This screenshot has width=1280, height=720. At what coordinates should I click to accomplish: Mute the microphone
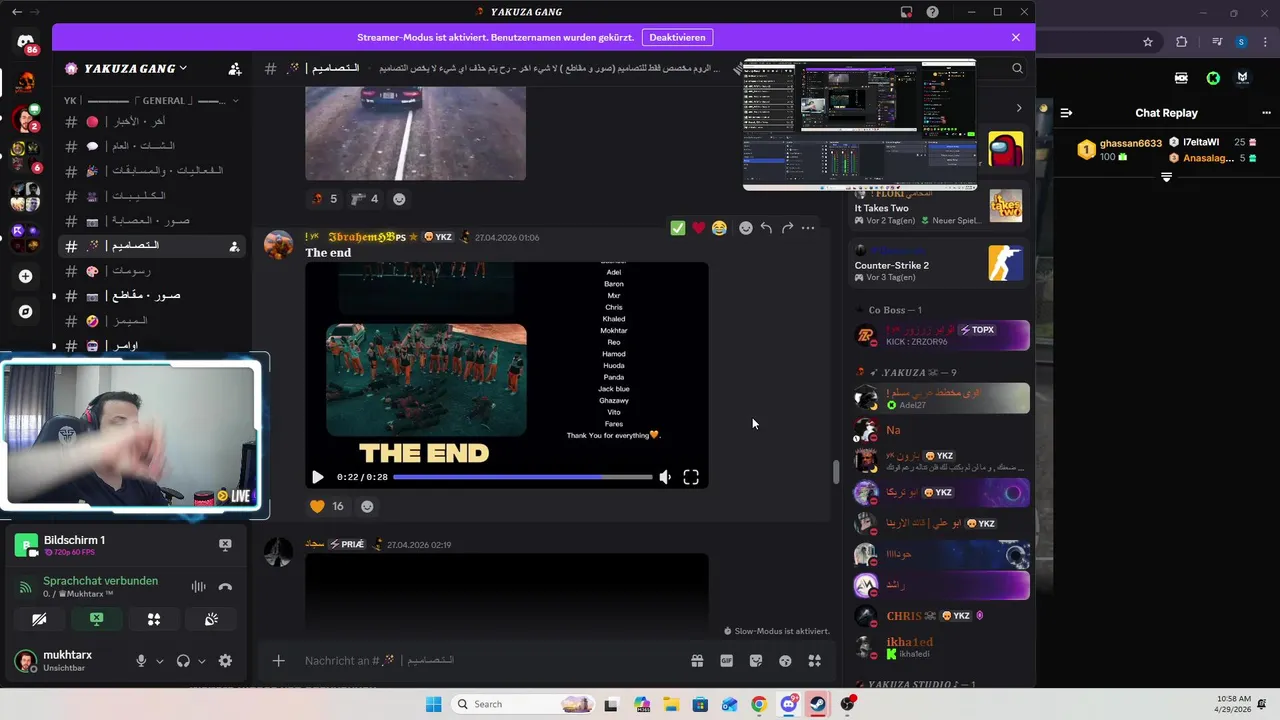click(141, 661)
